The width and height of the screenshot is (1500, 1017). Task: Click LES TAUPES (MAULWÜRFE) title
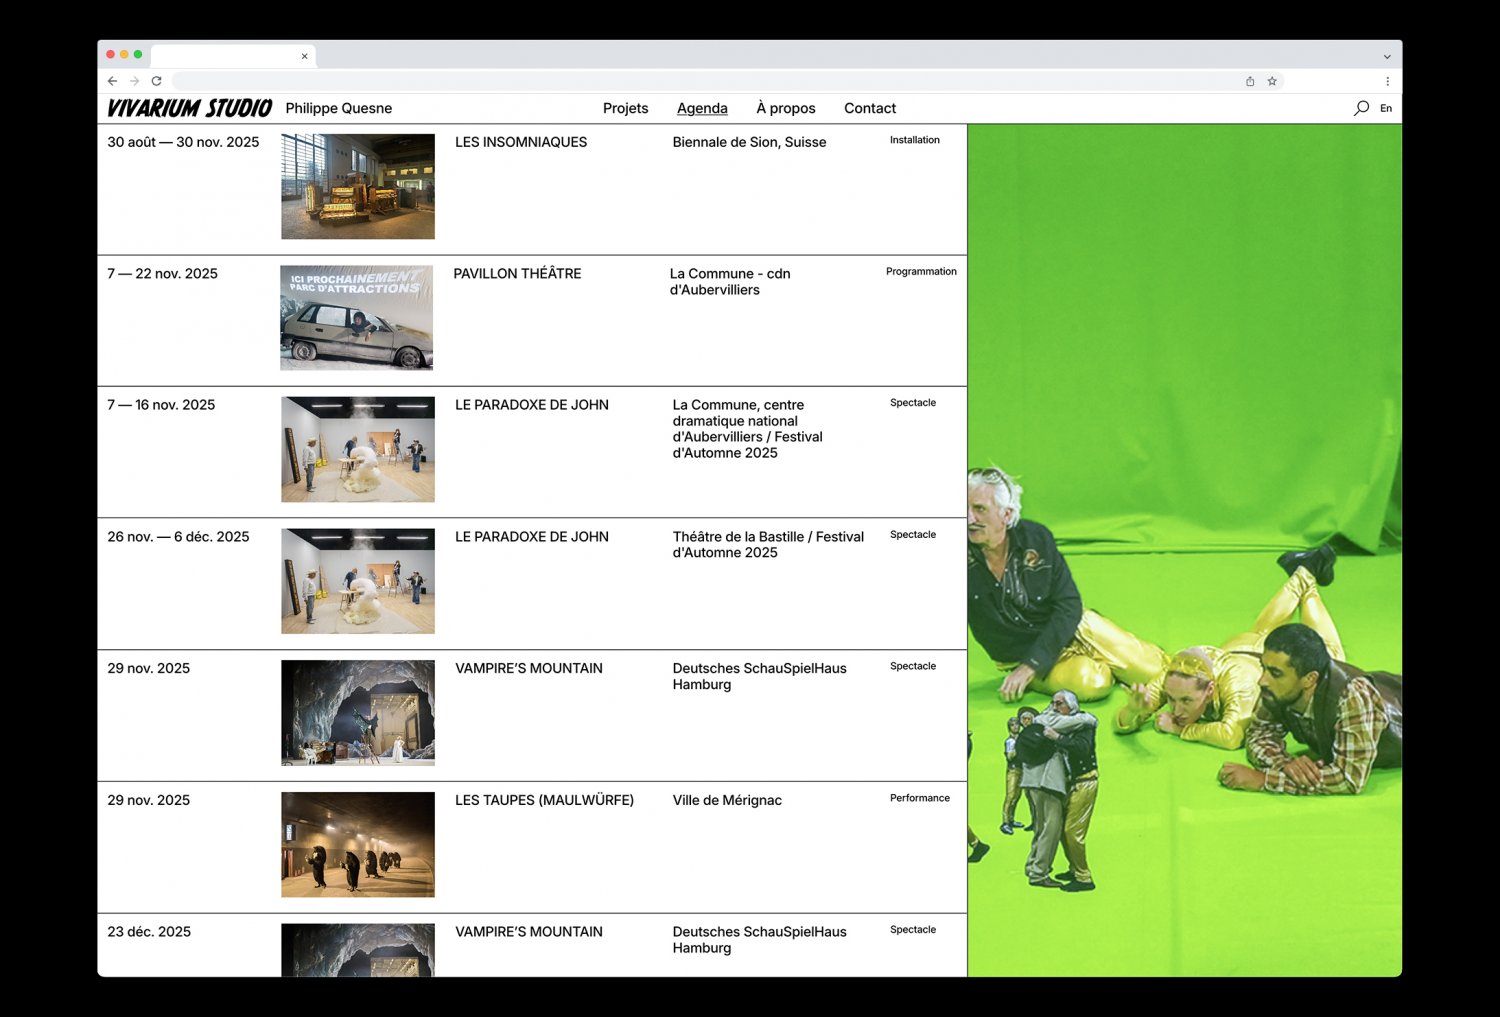coord(544,800)
